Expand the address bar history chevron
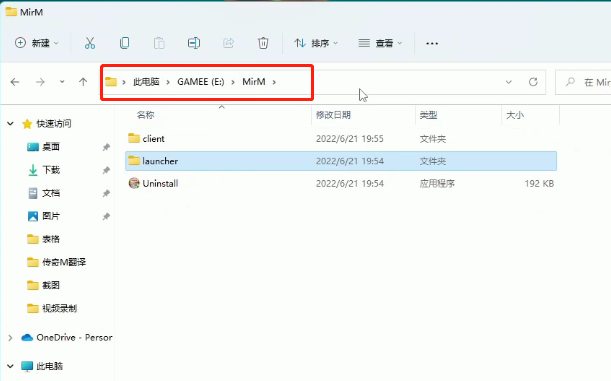 click(509, 82)
